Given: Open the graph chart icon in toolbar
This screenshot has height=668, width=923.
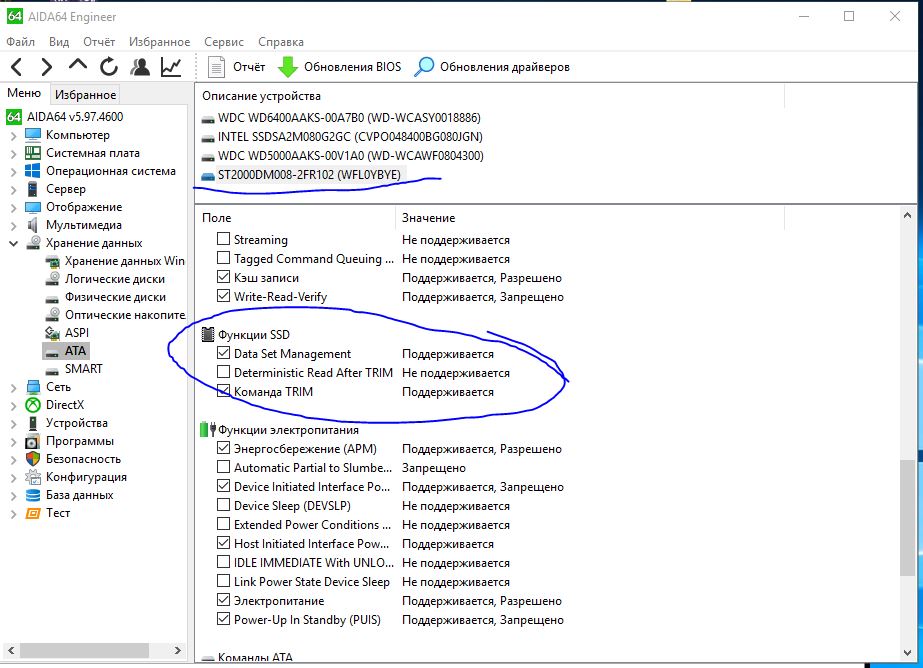Looking at the screenshot, I should (171, 67).
